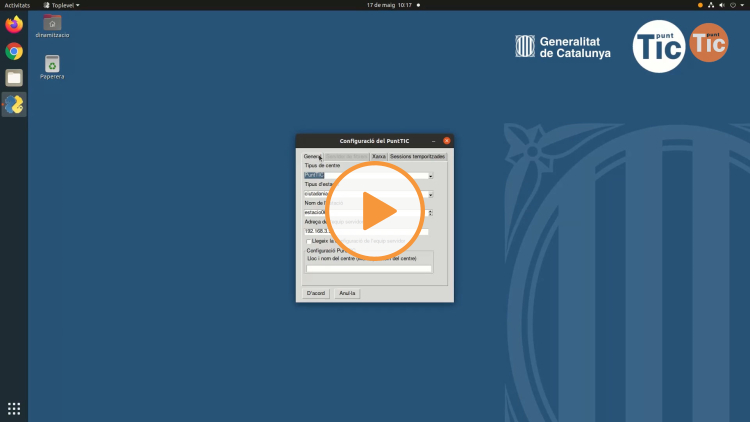Open the Paperera trash icon
750x422 pixels.
(52, 64)
